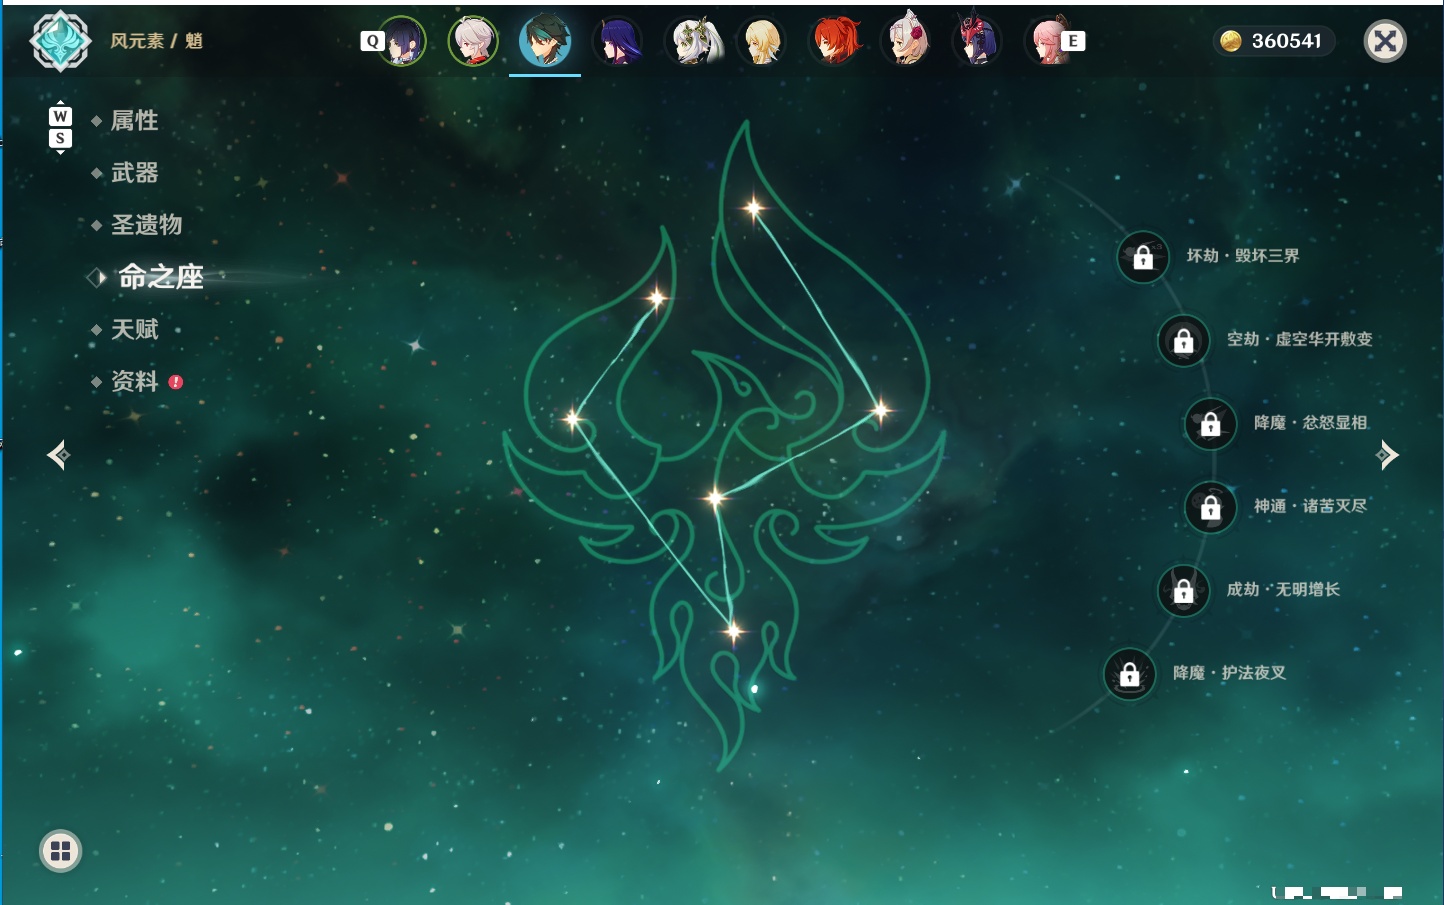Image resolution: width=1444 pixels, height=905 pixels.
Task: Open the 武器 weapon tab
Action: coord(134,173)
